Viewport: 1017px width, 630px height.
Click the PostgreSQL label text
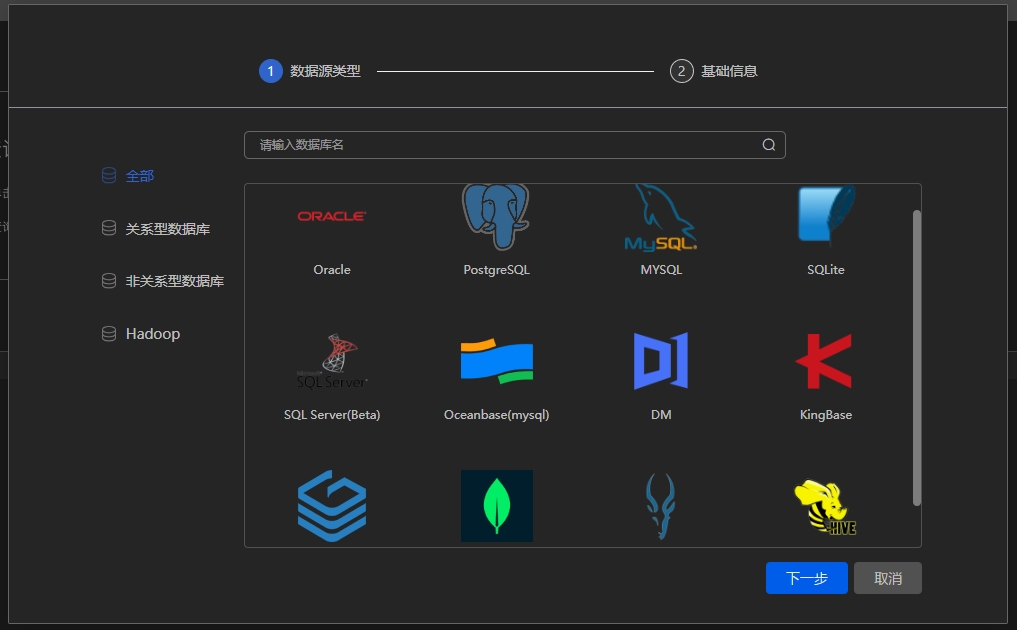pos(496,270)
